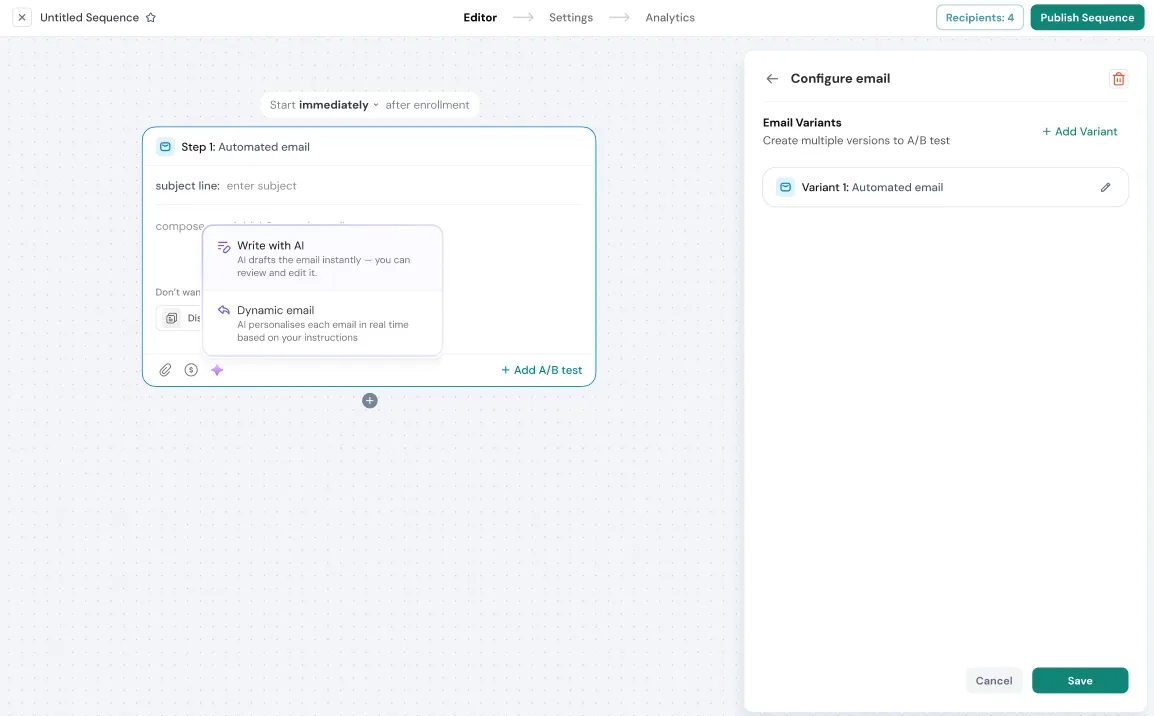Screen dimensions: 1154x716
Task: Click the Write with AI pencil icon
Action: 224,247
